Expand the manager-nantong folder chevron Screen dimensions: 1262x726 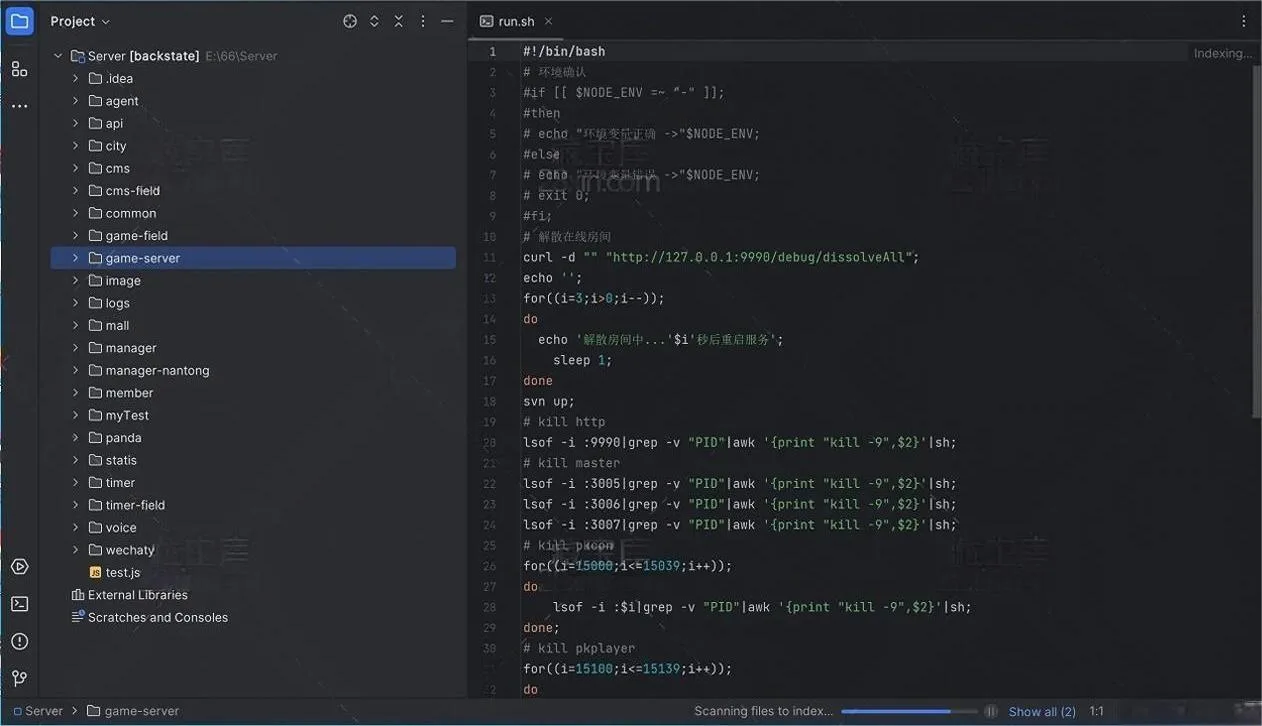pos(75,370)
